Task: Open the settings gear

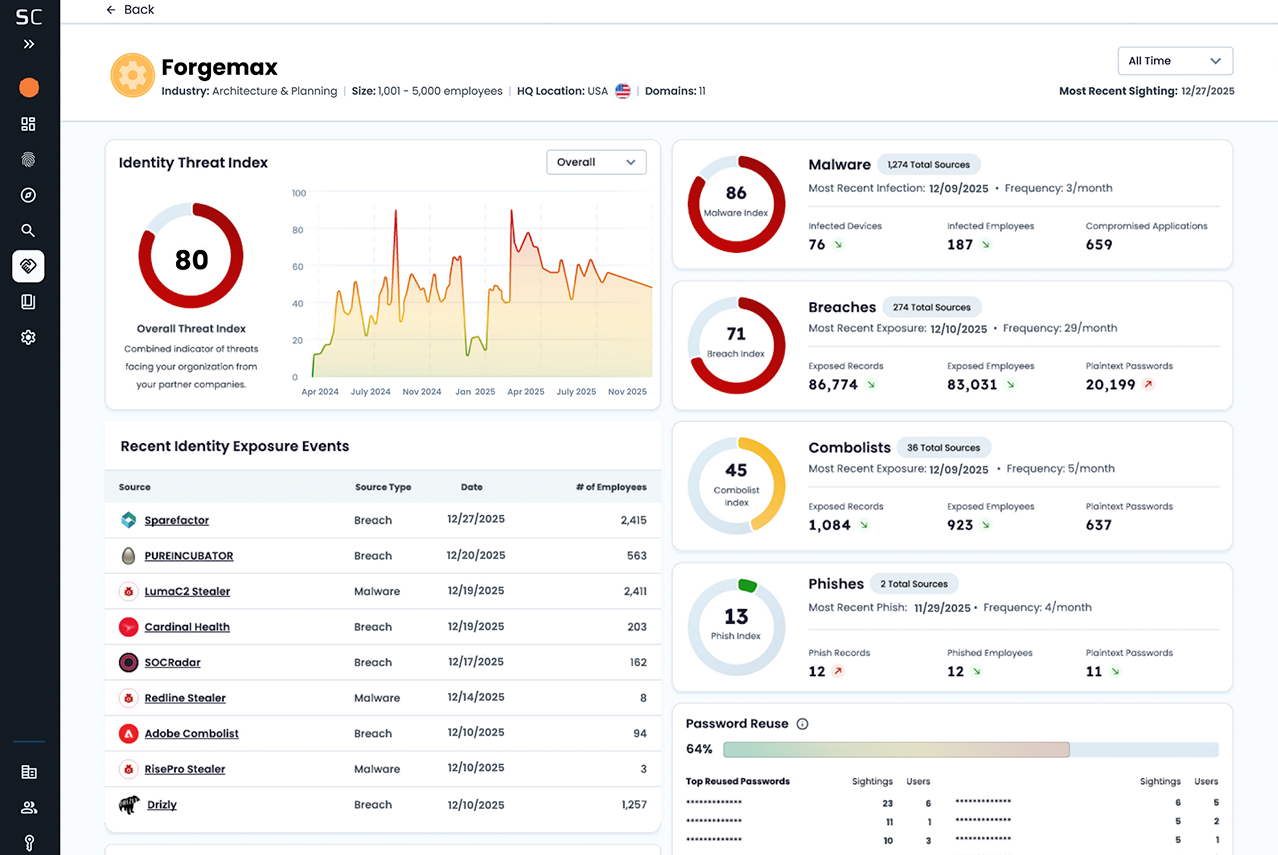Action: coord(28,337)
